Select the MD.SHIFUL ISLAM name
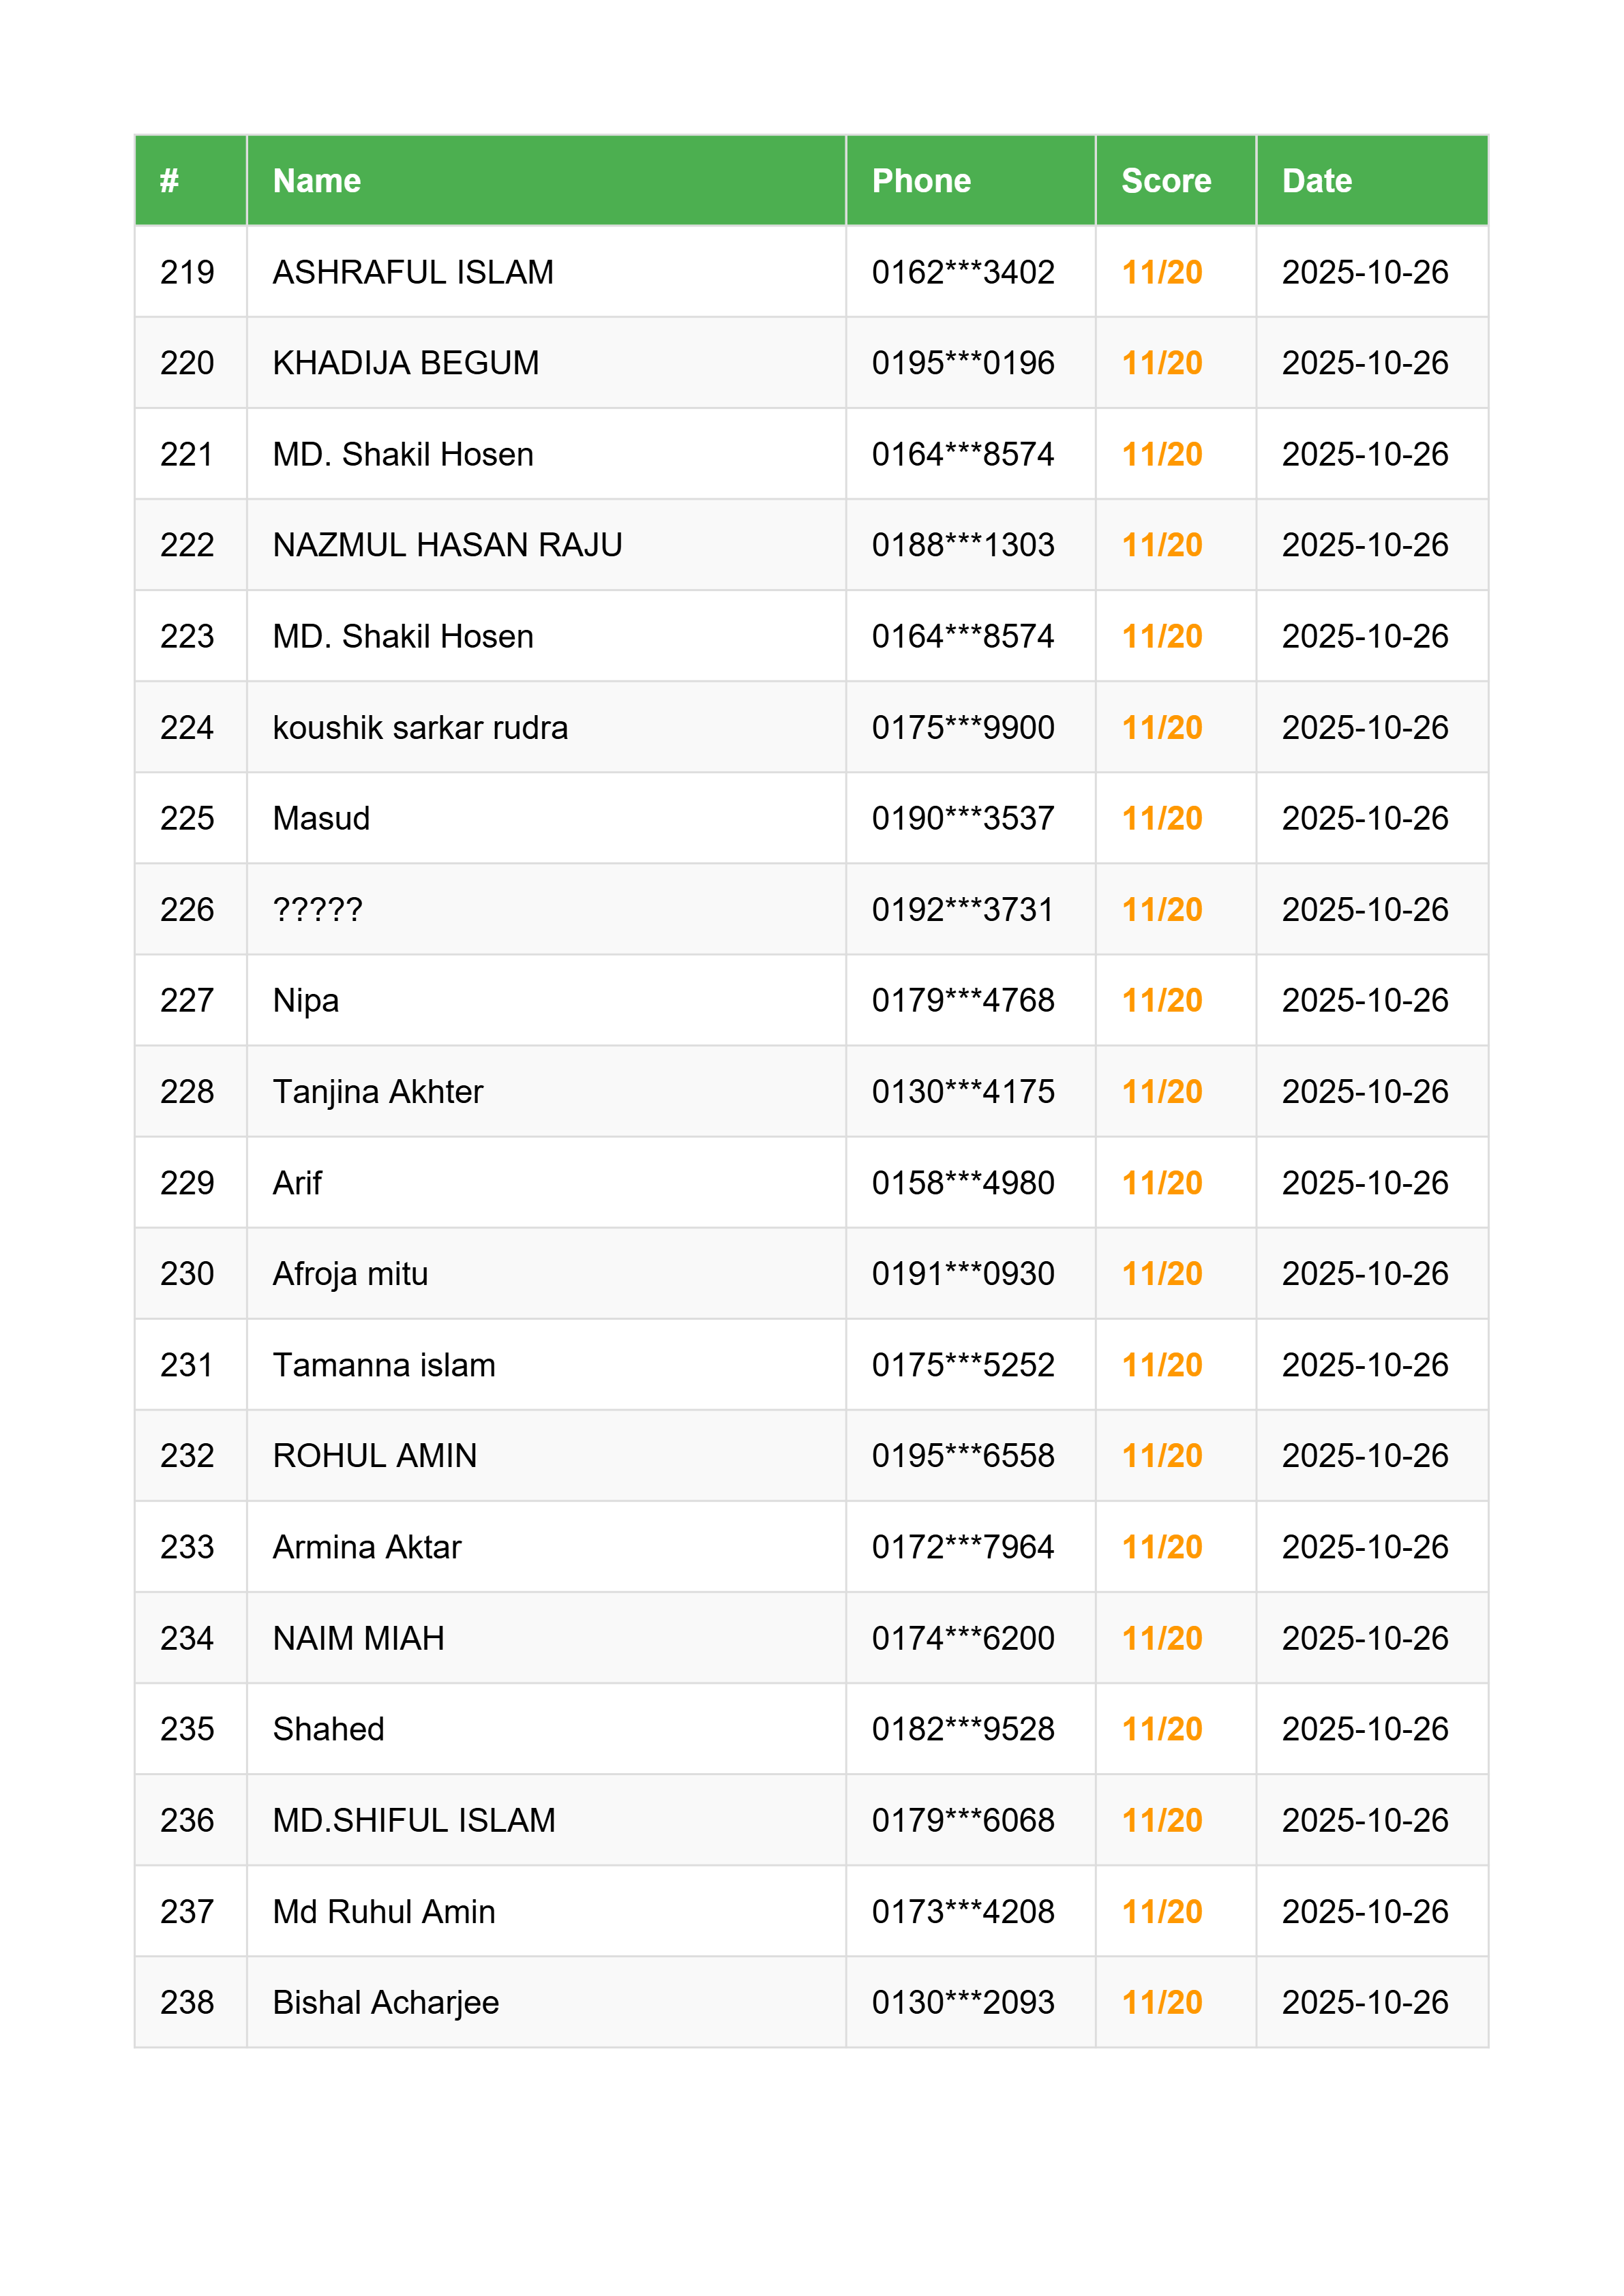 [x=413, y=1820]
